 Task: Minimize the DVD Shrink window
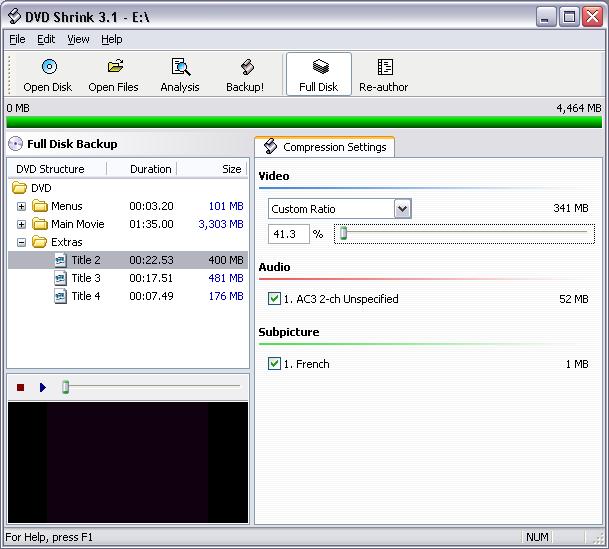pos(545,17)
